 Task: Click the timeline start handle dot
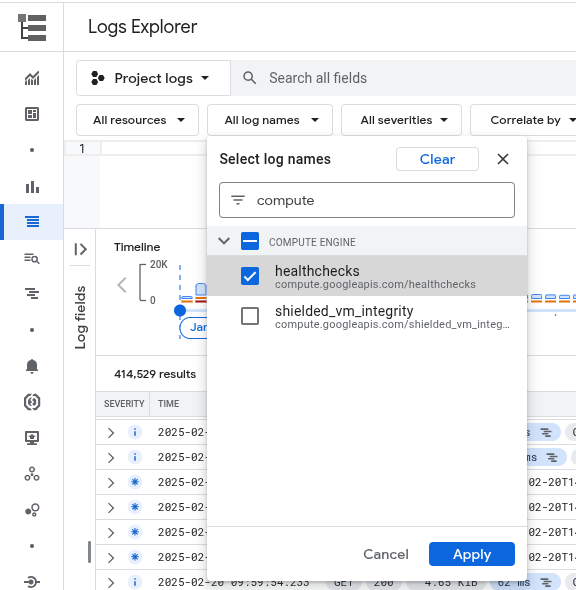(x=180, y=310)
